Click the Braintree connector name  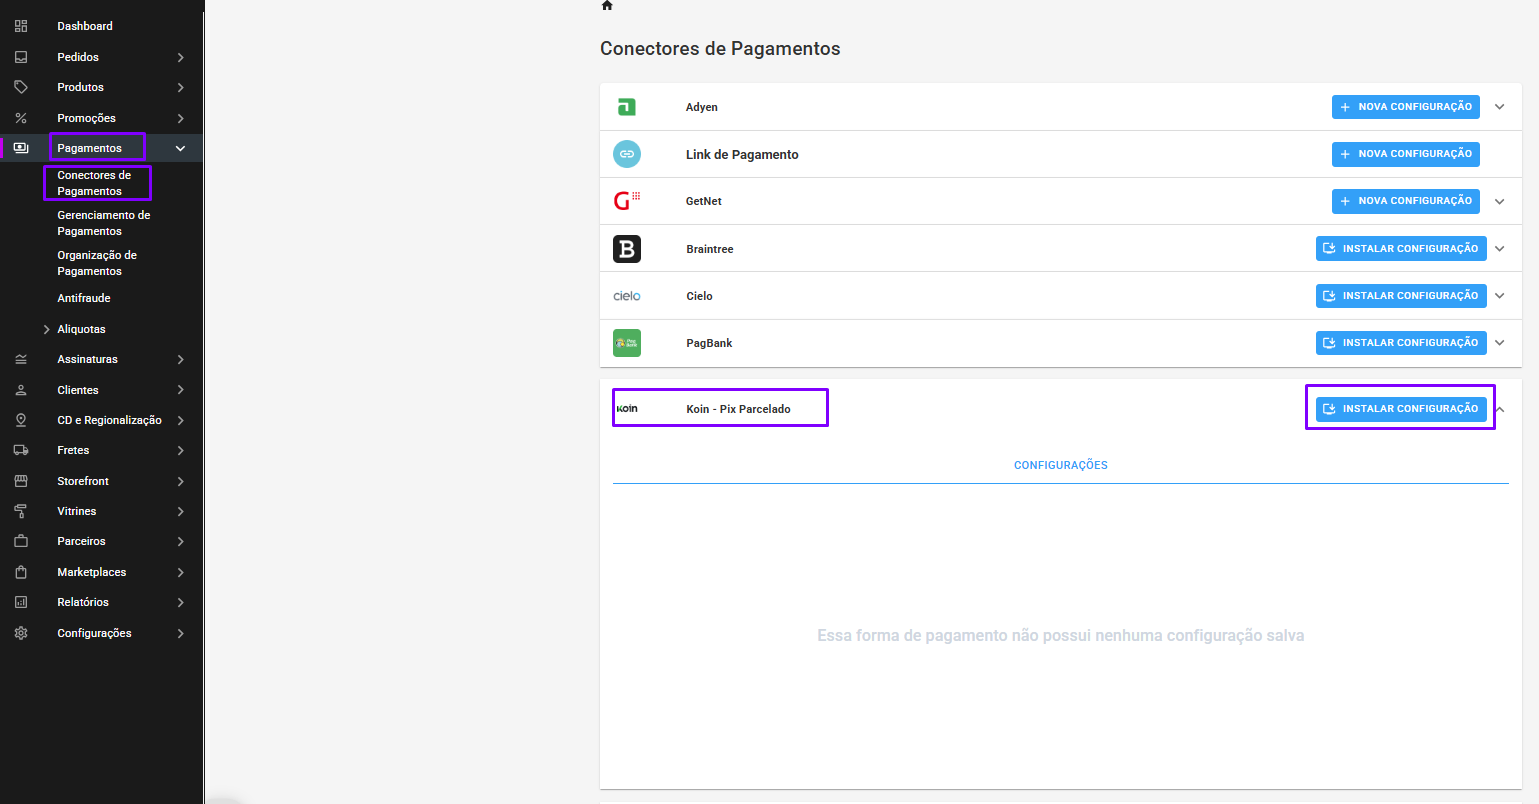(710, 249)
